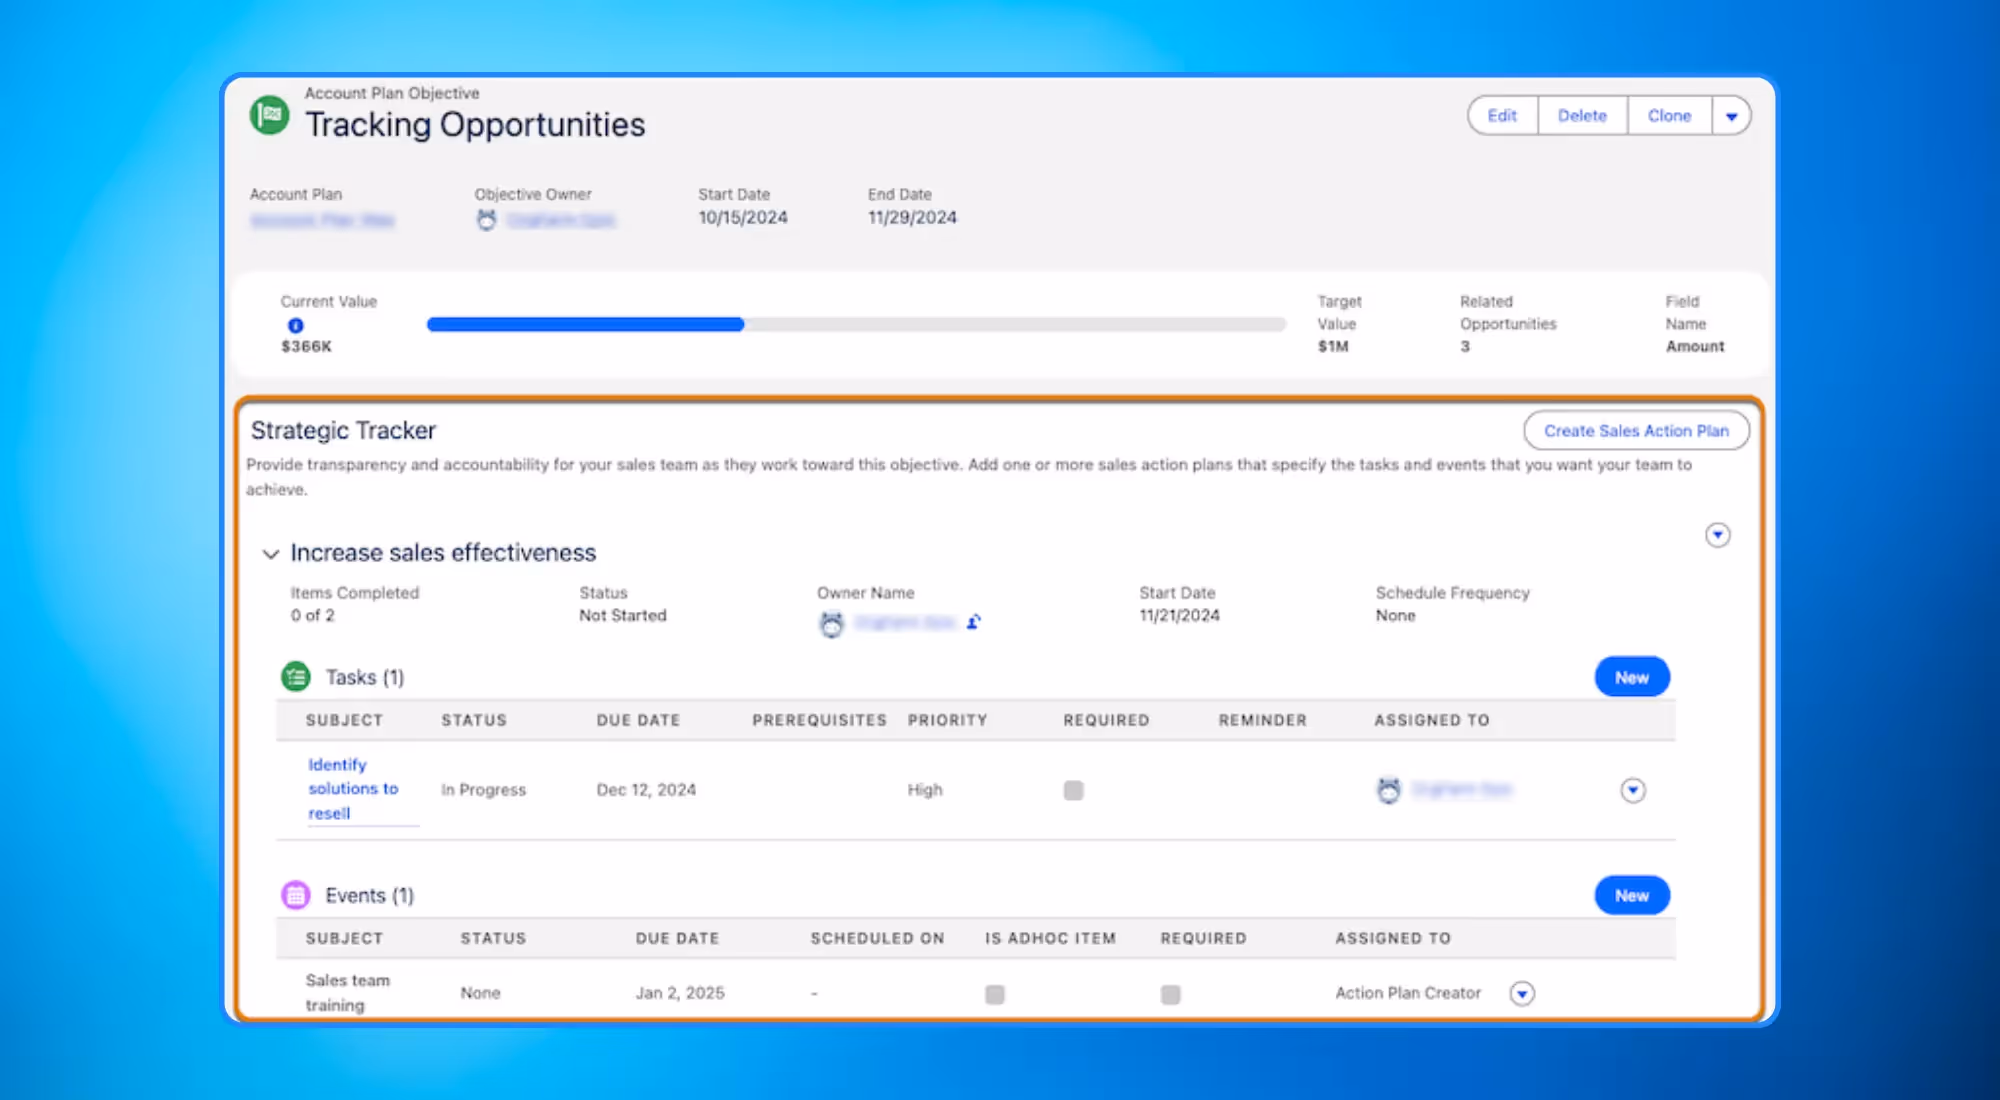Image resolution: width=2000 pixels, height=1100 pixels.
Task: Click the Schedule Frequency None value
Action: click(x=1395, y=616)
